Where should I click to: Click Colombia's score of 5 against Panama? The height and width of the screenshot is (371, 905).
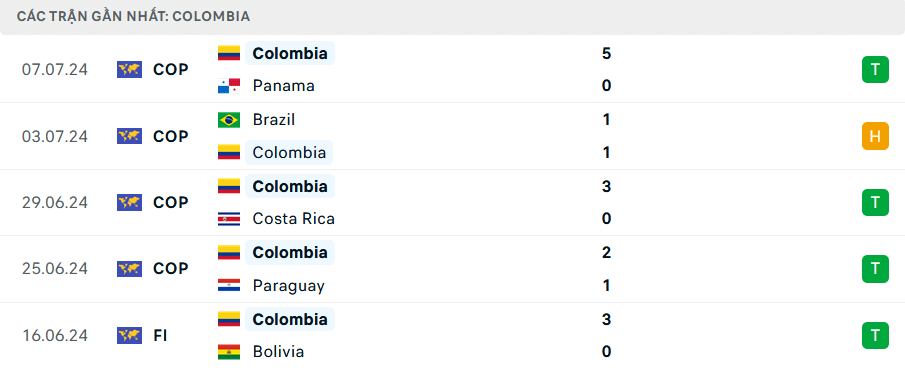pos(606,54)
